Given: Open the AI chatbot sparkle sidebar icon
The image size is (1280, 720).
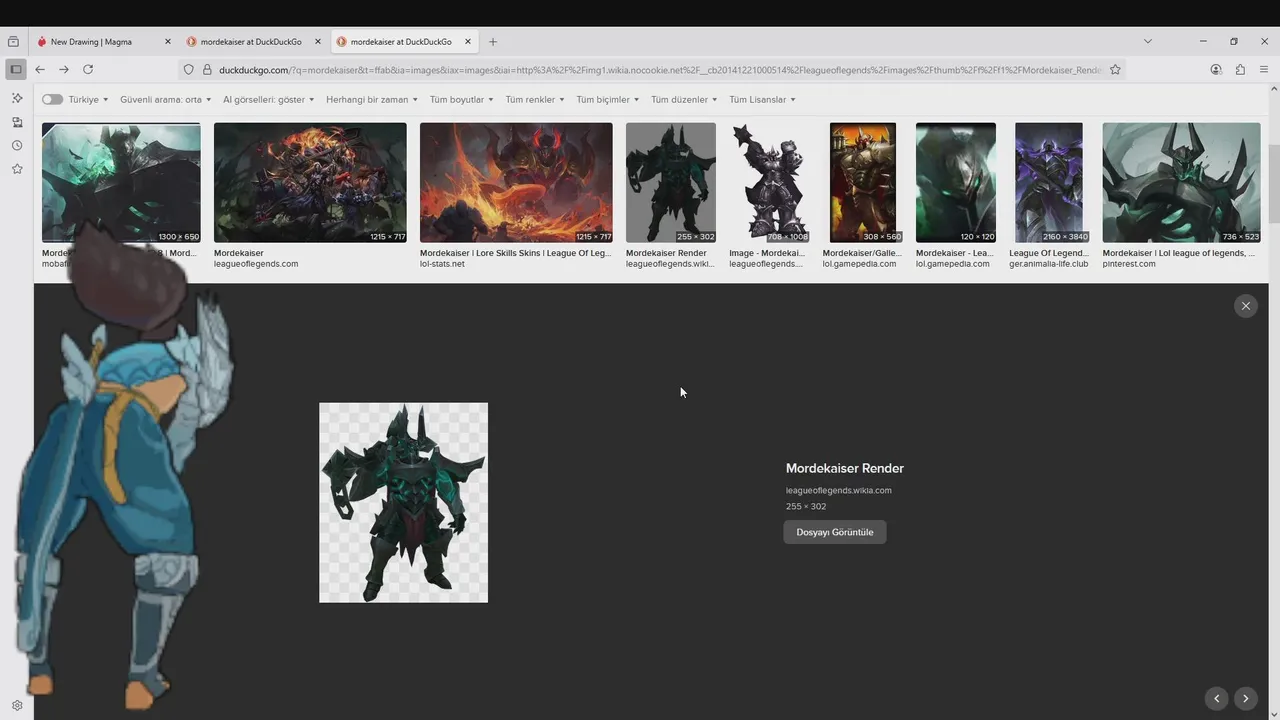Looking at the screenshot, I should [17, 98].
